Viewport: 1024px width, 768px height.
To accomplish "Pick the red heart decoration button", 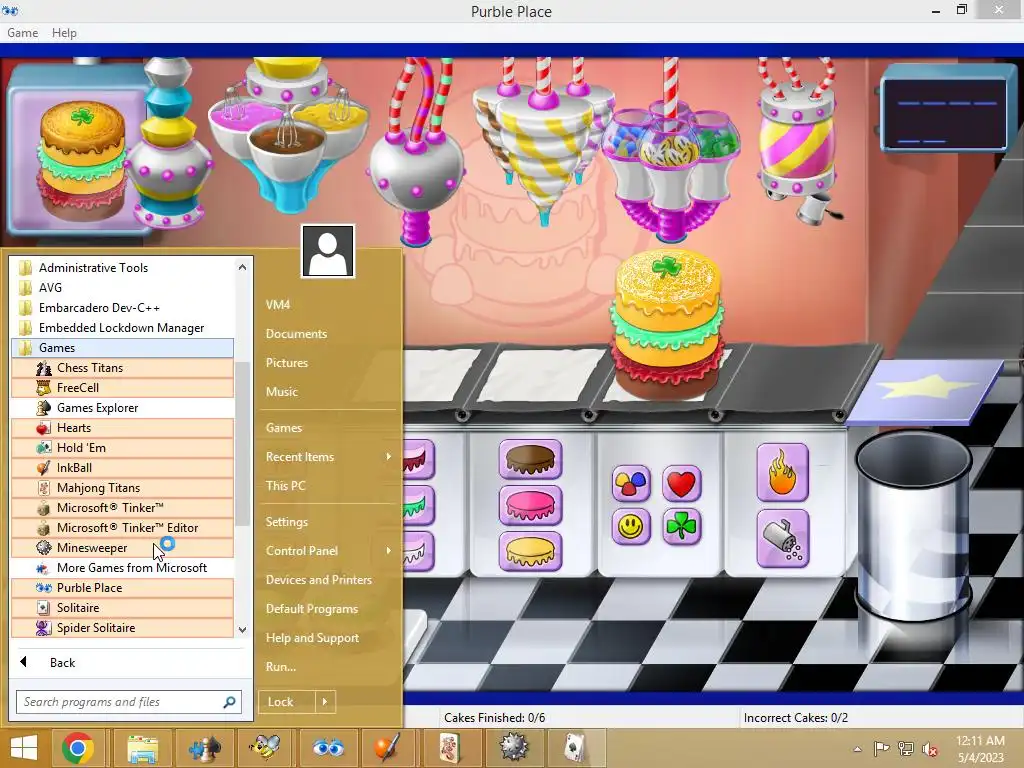I will coord(681,483).
